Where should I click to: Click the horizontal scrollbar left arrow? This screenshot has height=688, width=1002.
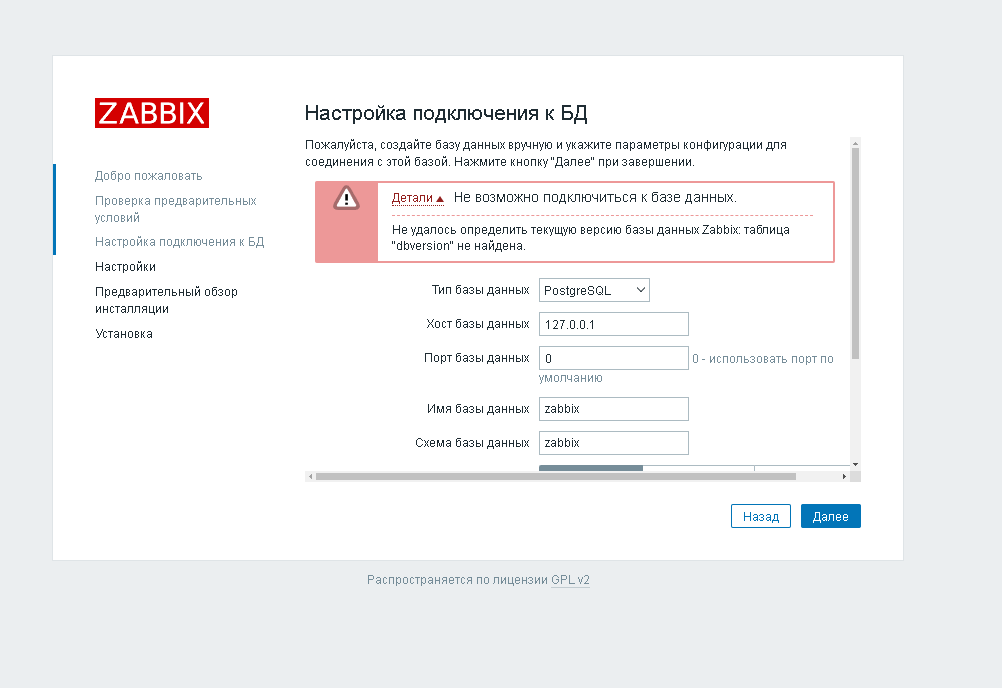tap(311, 477)
